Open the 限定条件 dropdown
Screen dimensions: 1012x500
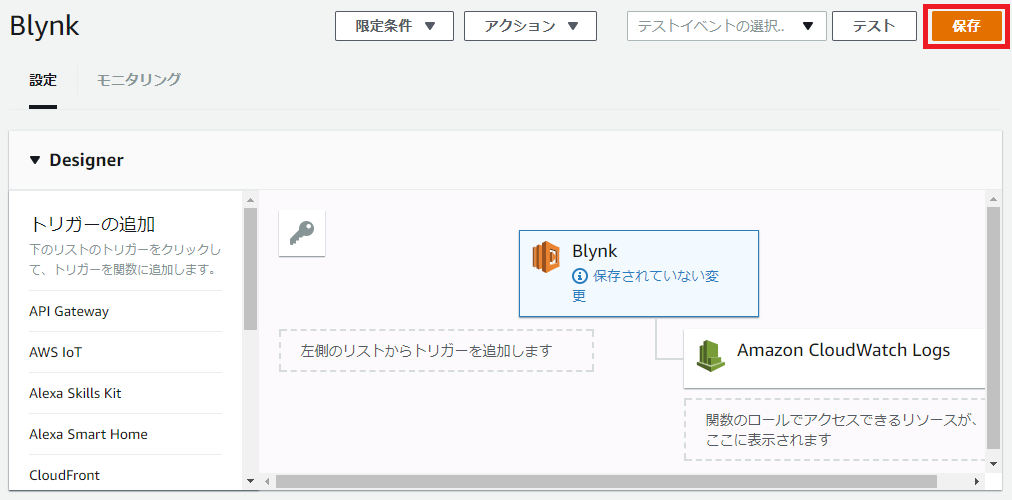click(x=394, y=26)
